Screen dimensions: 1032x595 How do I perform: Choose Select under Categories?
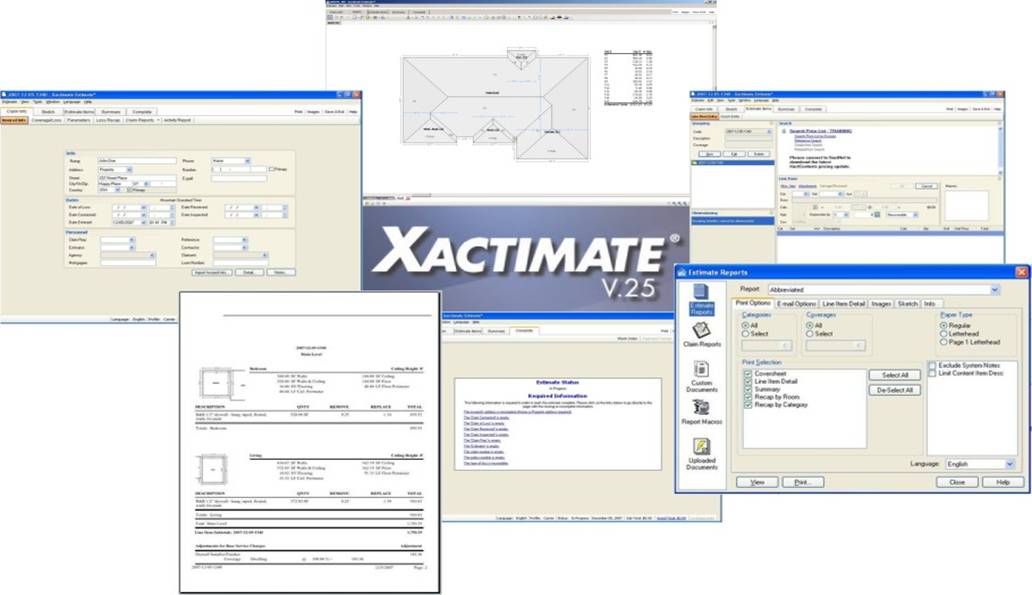click(747, 334)
